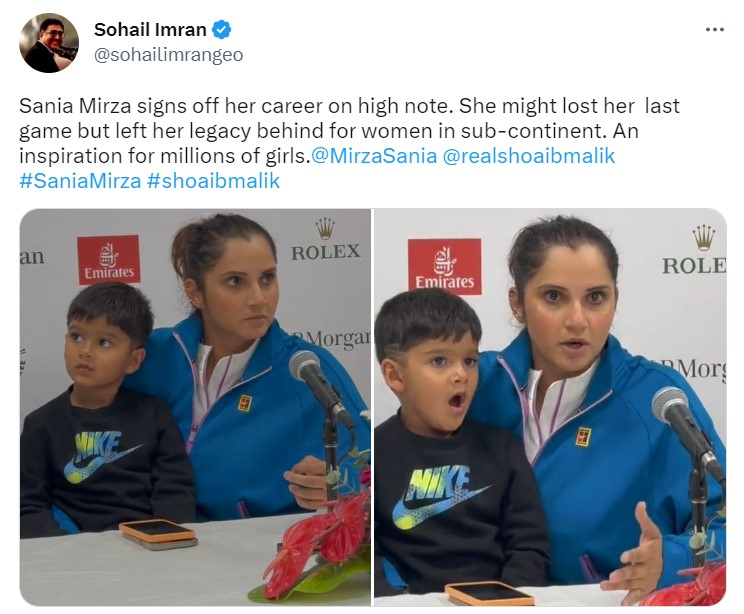Click the #shoaibmalik hashtag
This screenshot has height=614, width=744.
(214, 181)
